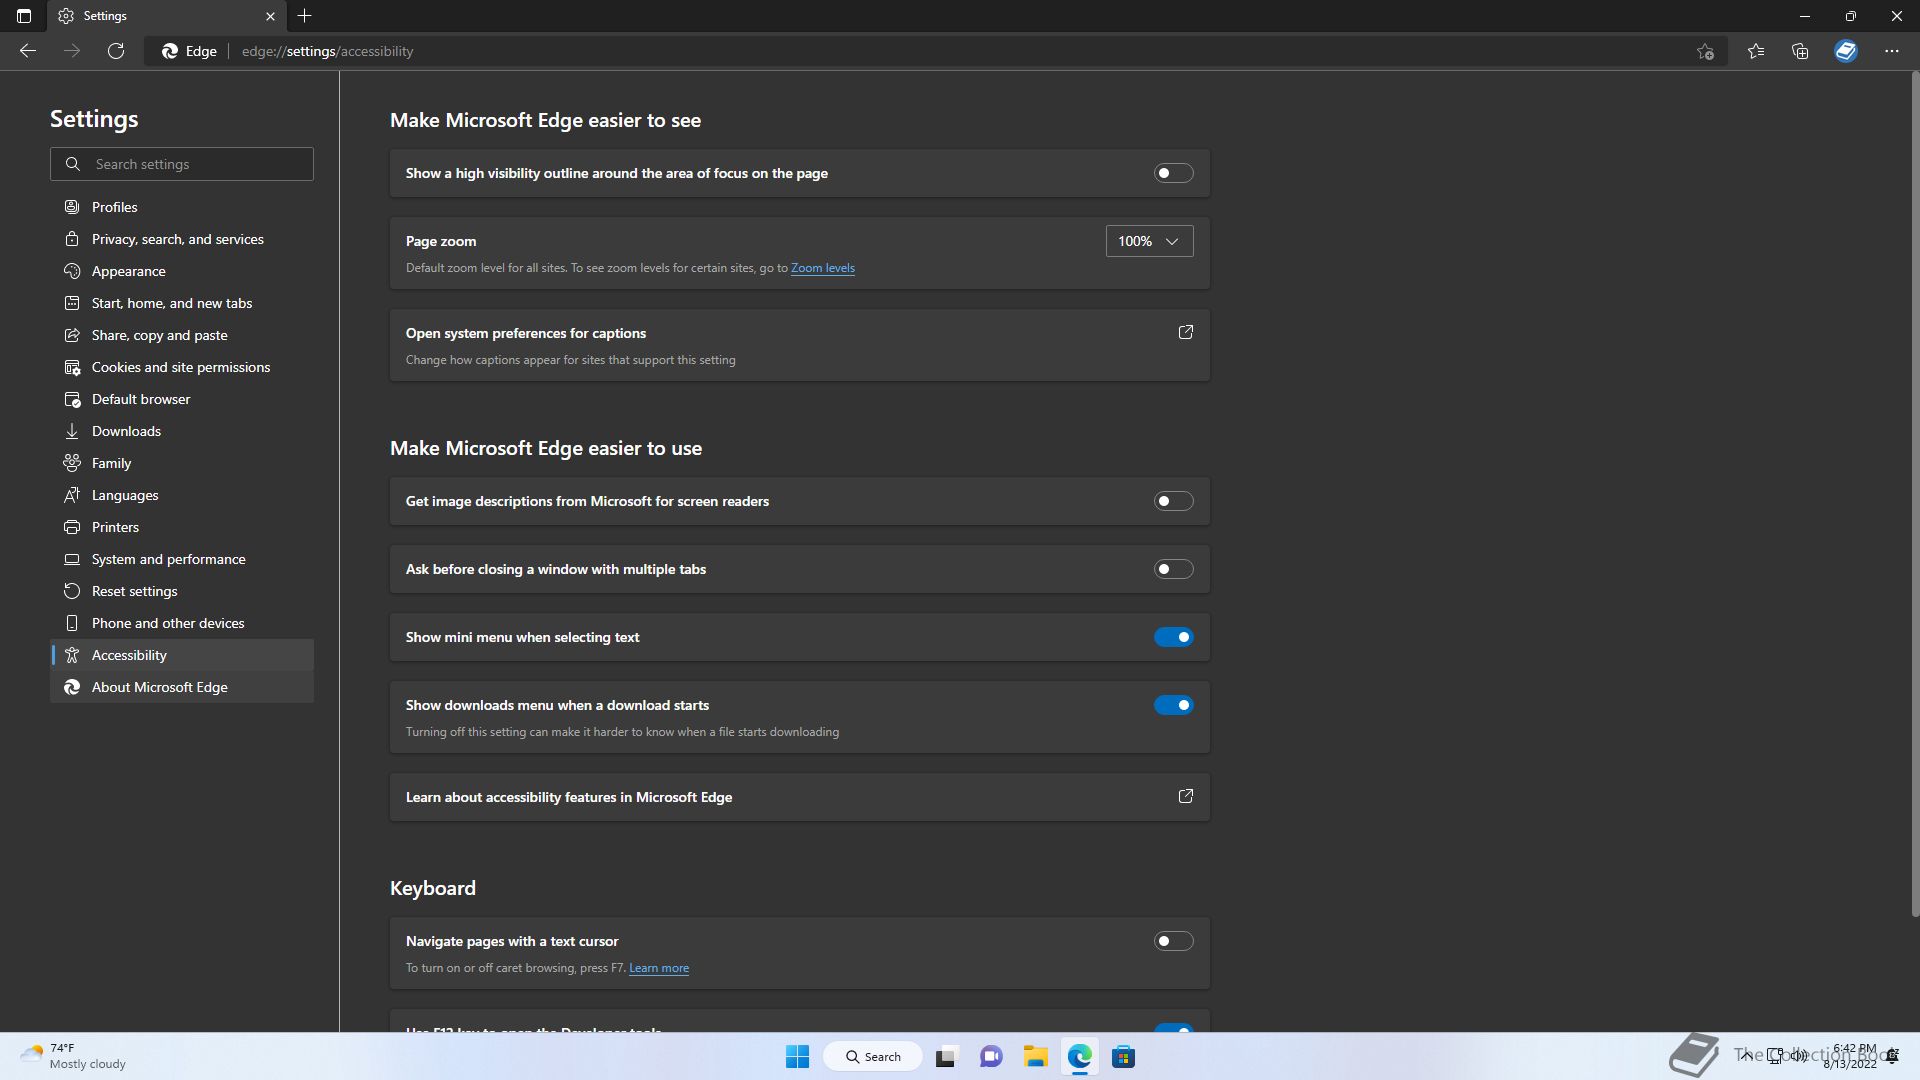Open accessibility features external link icon
This screenshot has height=1080, width=1920.
1186,797
